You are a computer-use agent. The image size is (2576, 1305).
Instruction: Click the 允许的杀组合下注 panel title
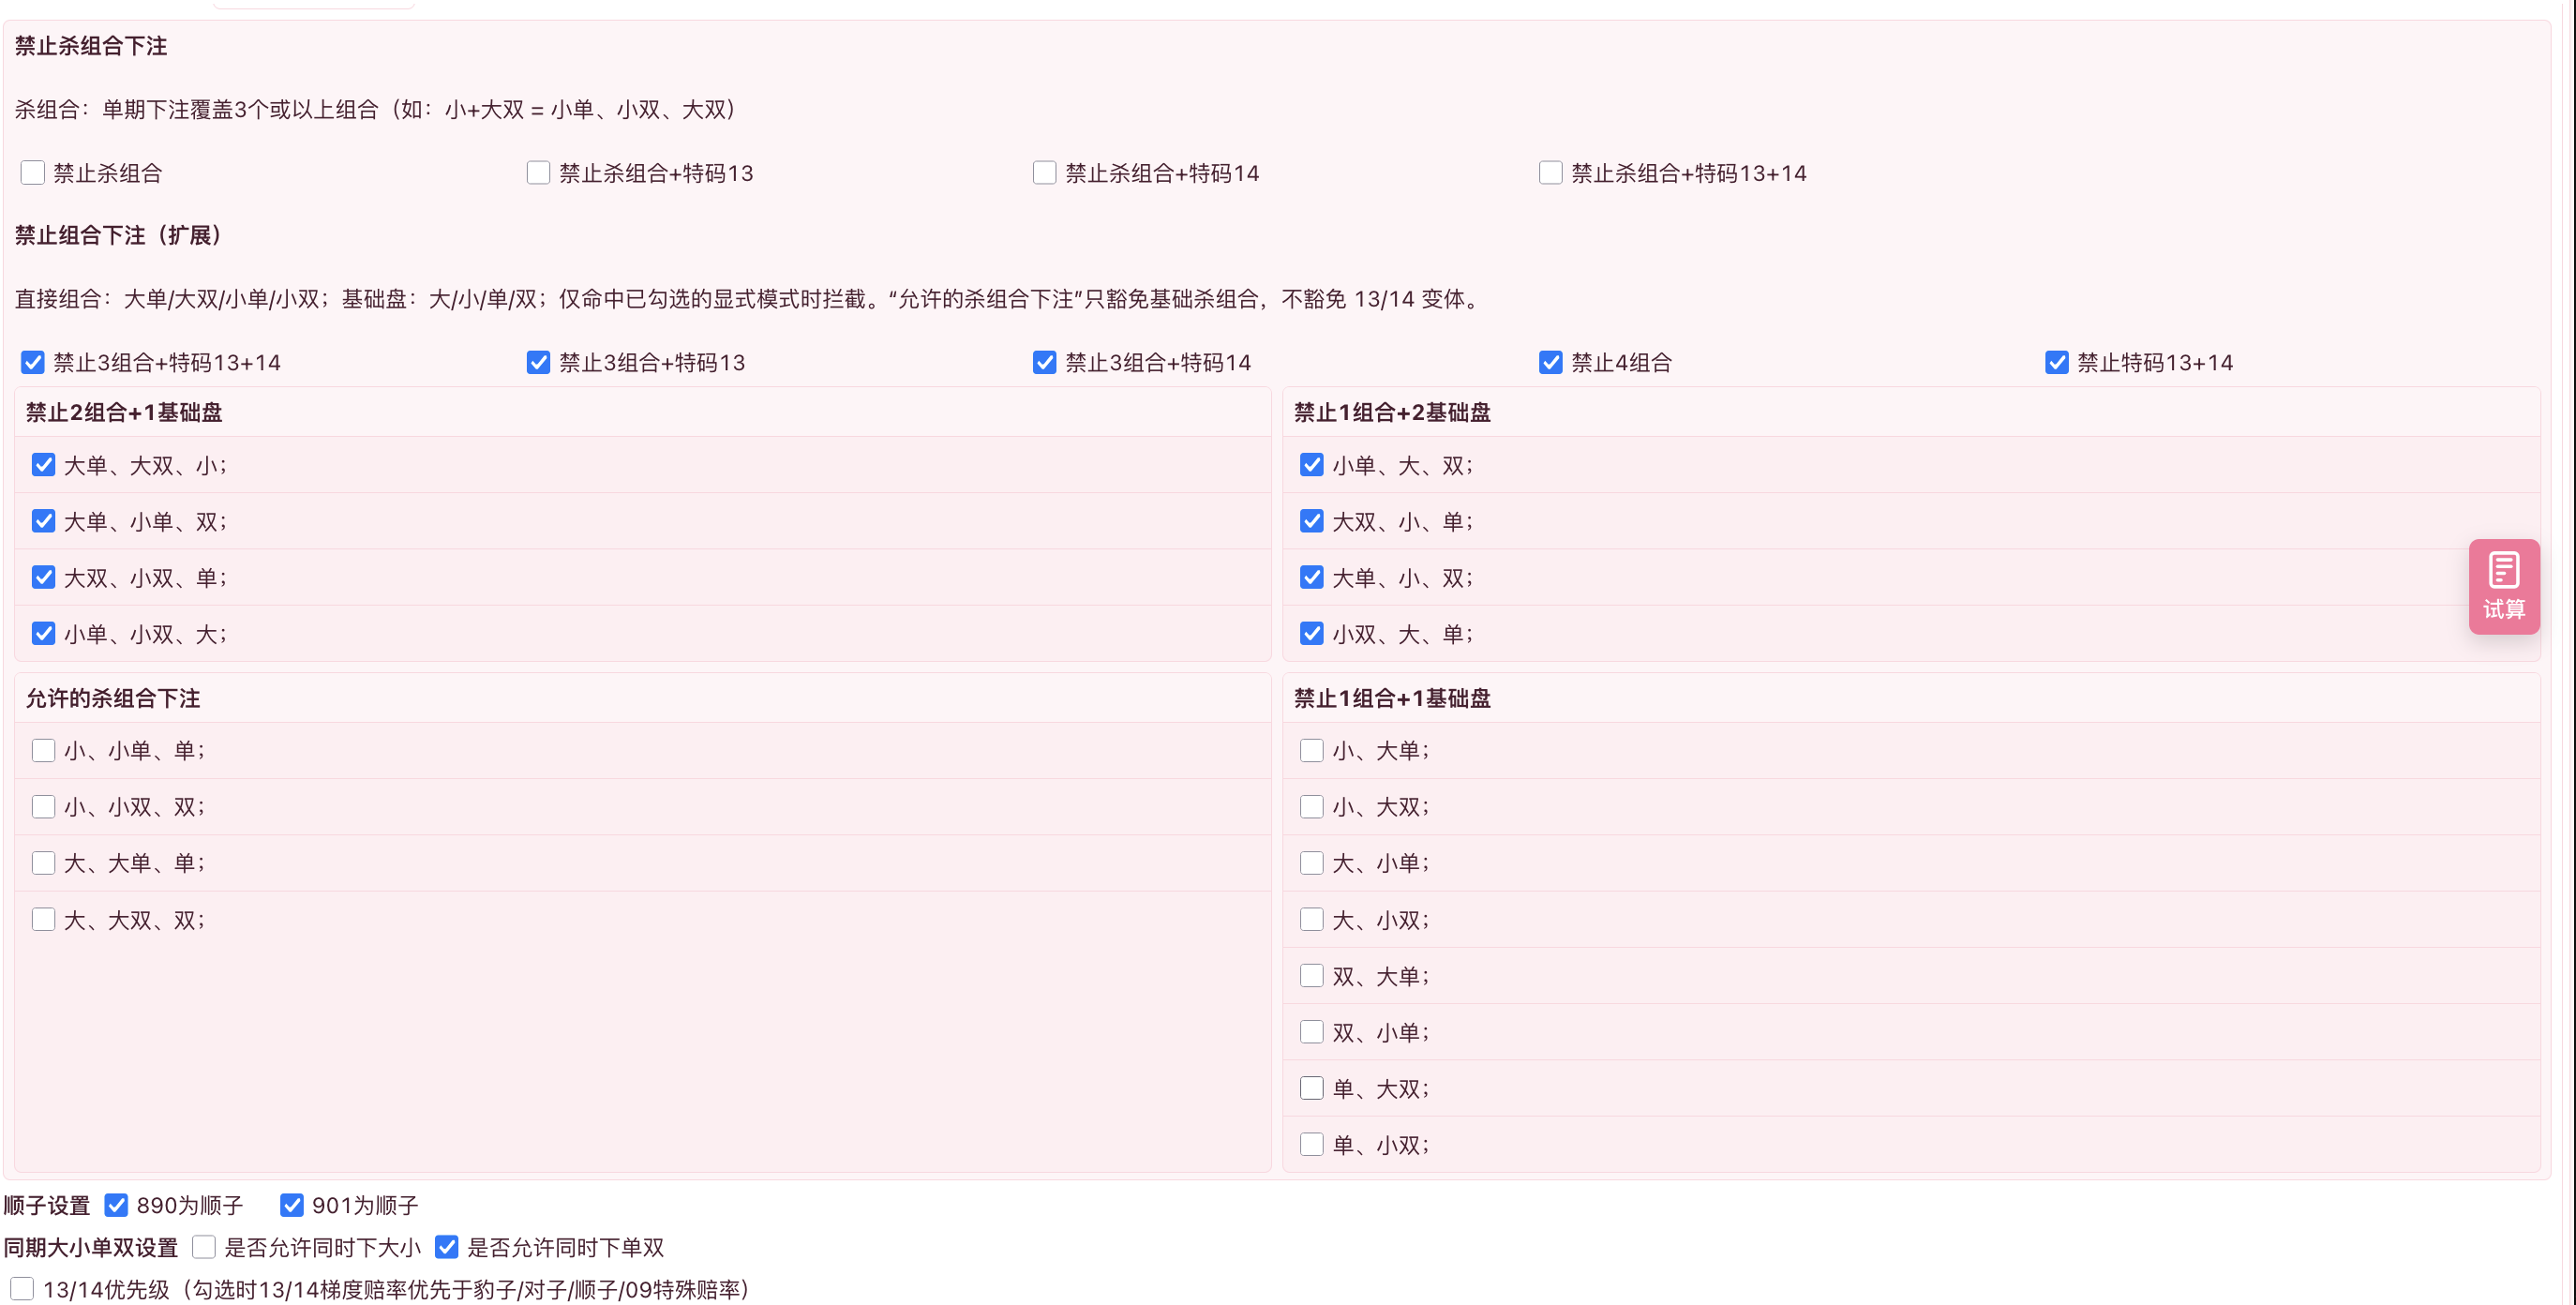click(113, 698)
